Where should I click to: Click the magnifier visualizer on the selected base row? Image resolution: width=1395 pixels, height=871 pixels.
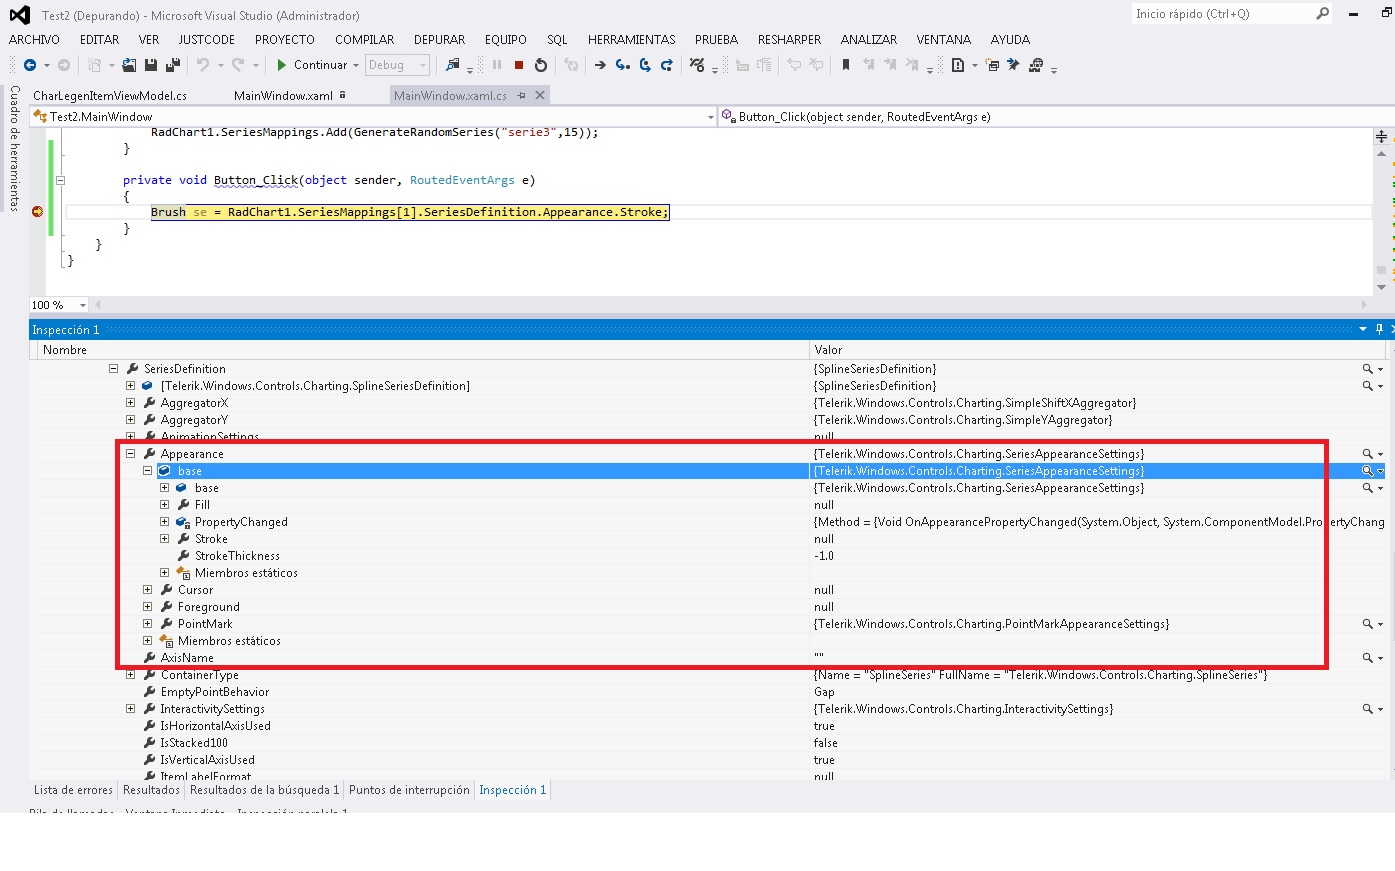1367,471
